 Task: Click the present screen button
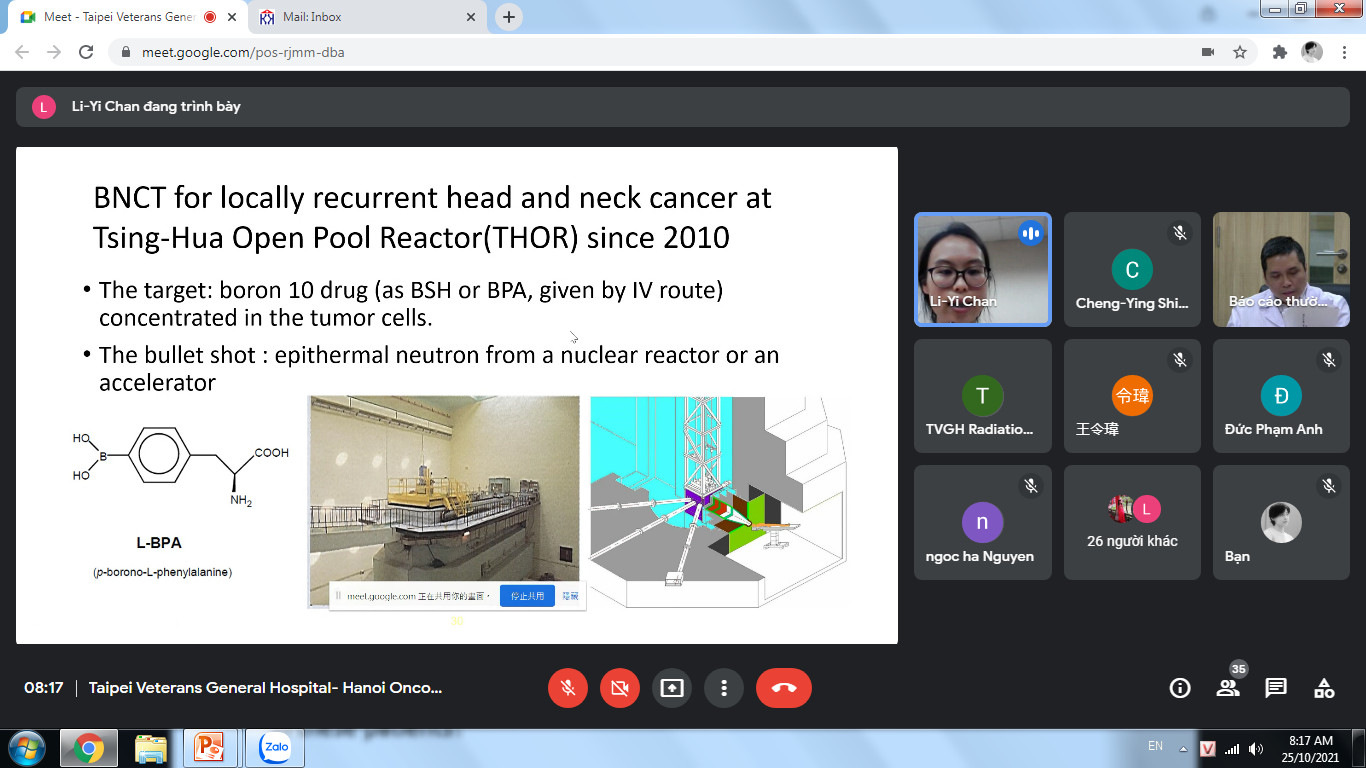click(x=671, y=688)
